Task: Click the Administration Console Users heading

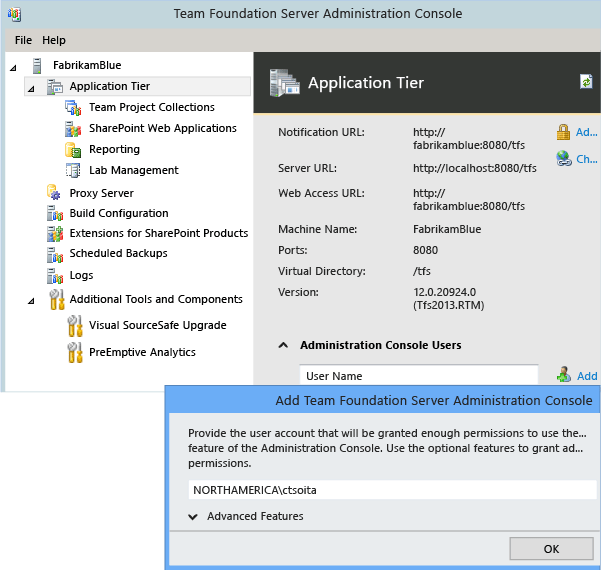Action: coord(381,345)
